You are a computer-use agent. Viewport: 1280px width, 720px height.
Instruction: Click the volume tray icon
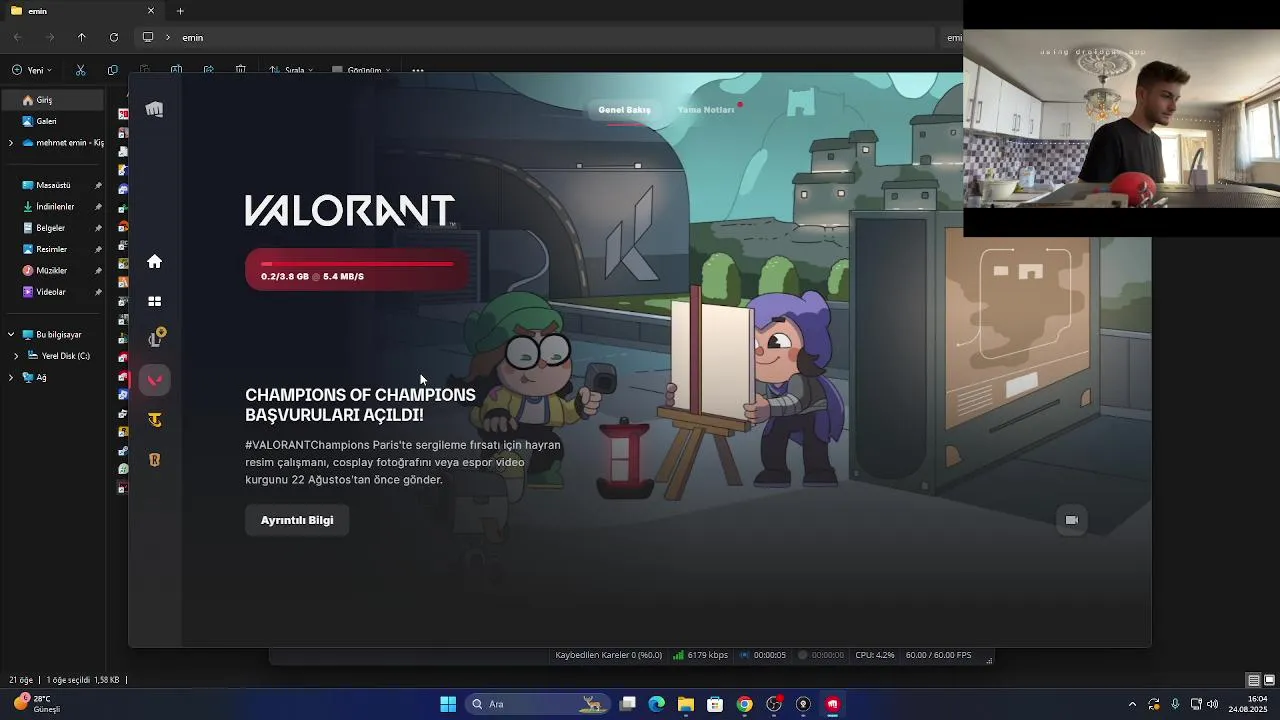pyautogui.click(x=1213, y=704)
